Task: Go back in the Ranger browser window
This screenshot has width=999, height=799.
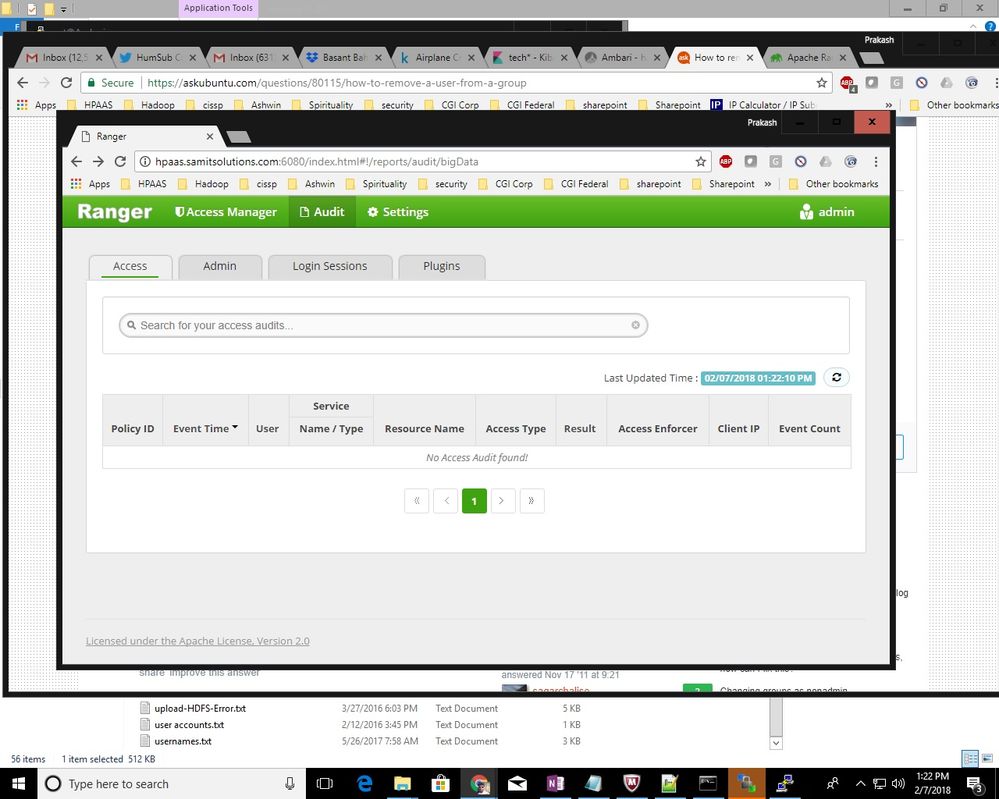Action: pos(76,161)
